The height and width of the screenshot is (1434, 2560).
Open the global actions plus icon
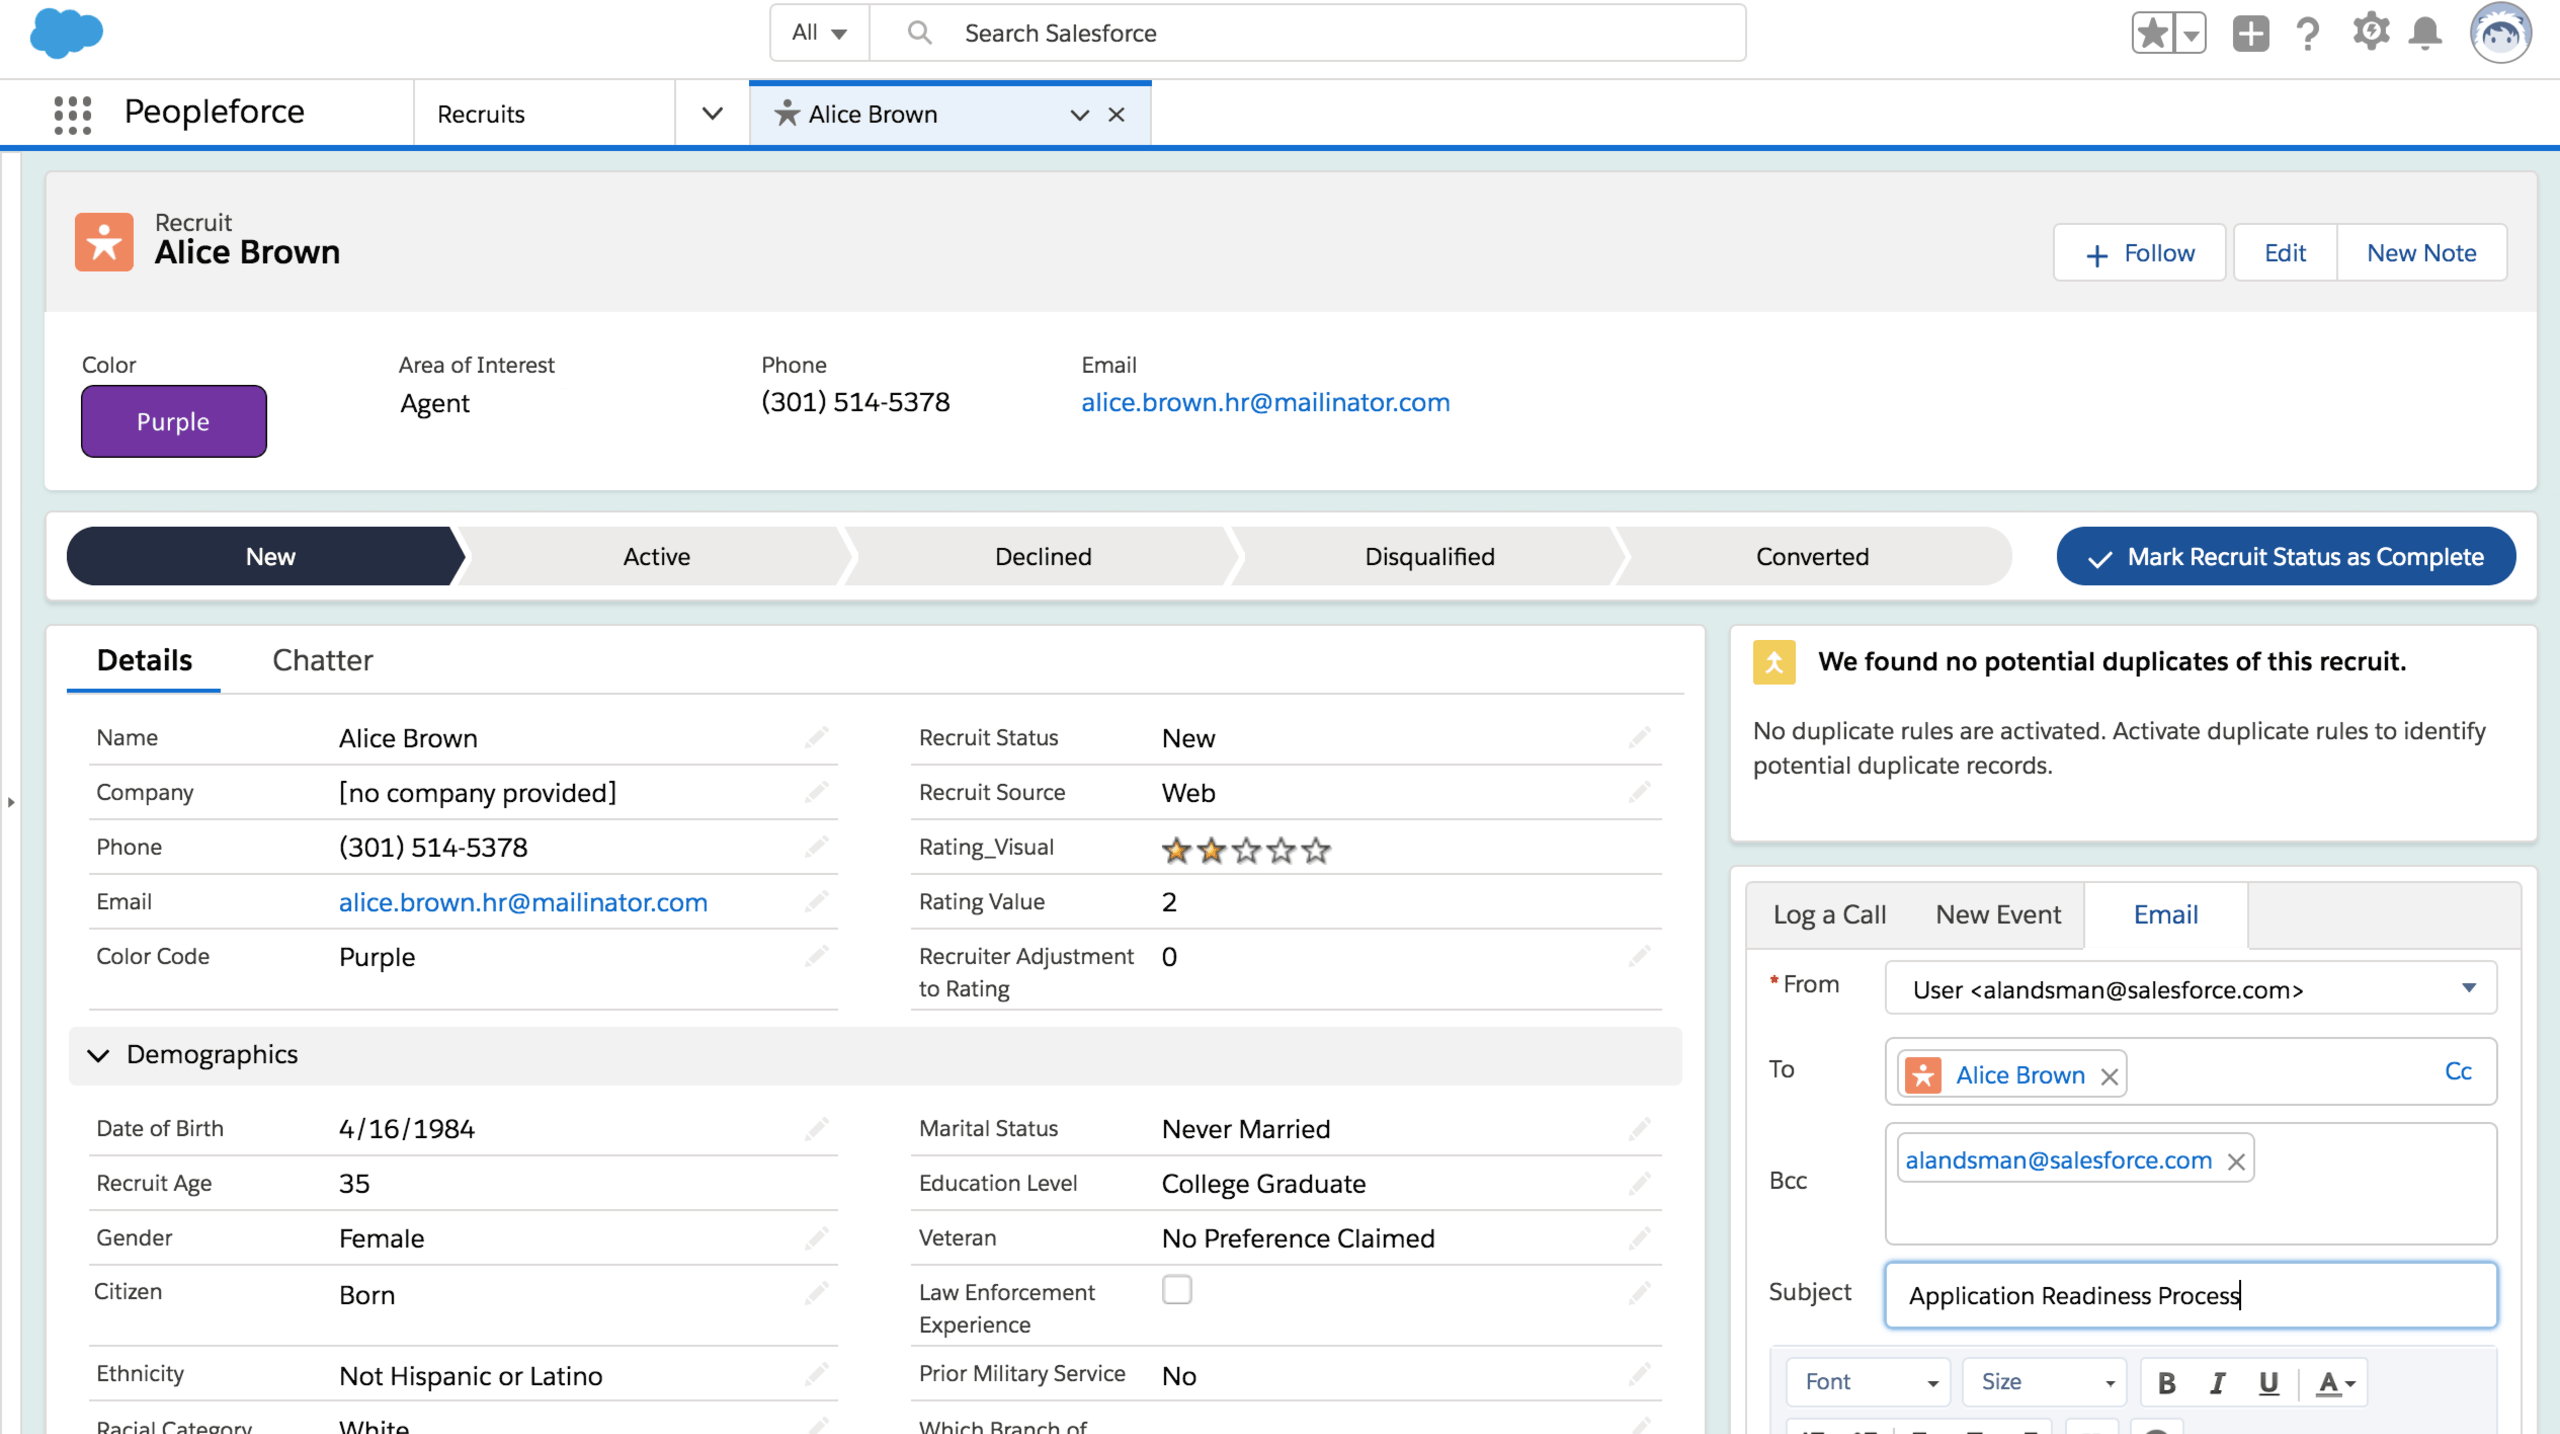click(x=2250, y=34)
